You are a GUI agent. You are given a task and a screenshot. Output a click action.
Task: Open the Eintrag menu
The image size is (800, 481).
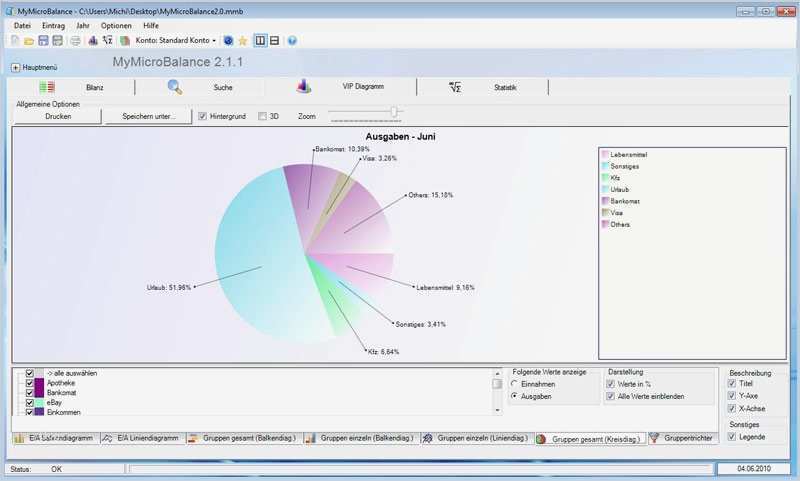[x=53, y=26]
